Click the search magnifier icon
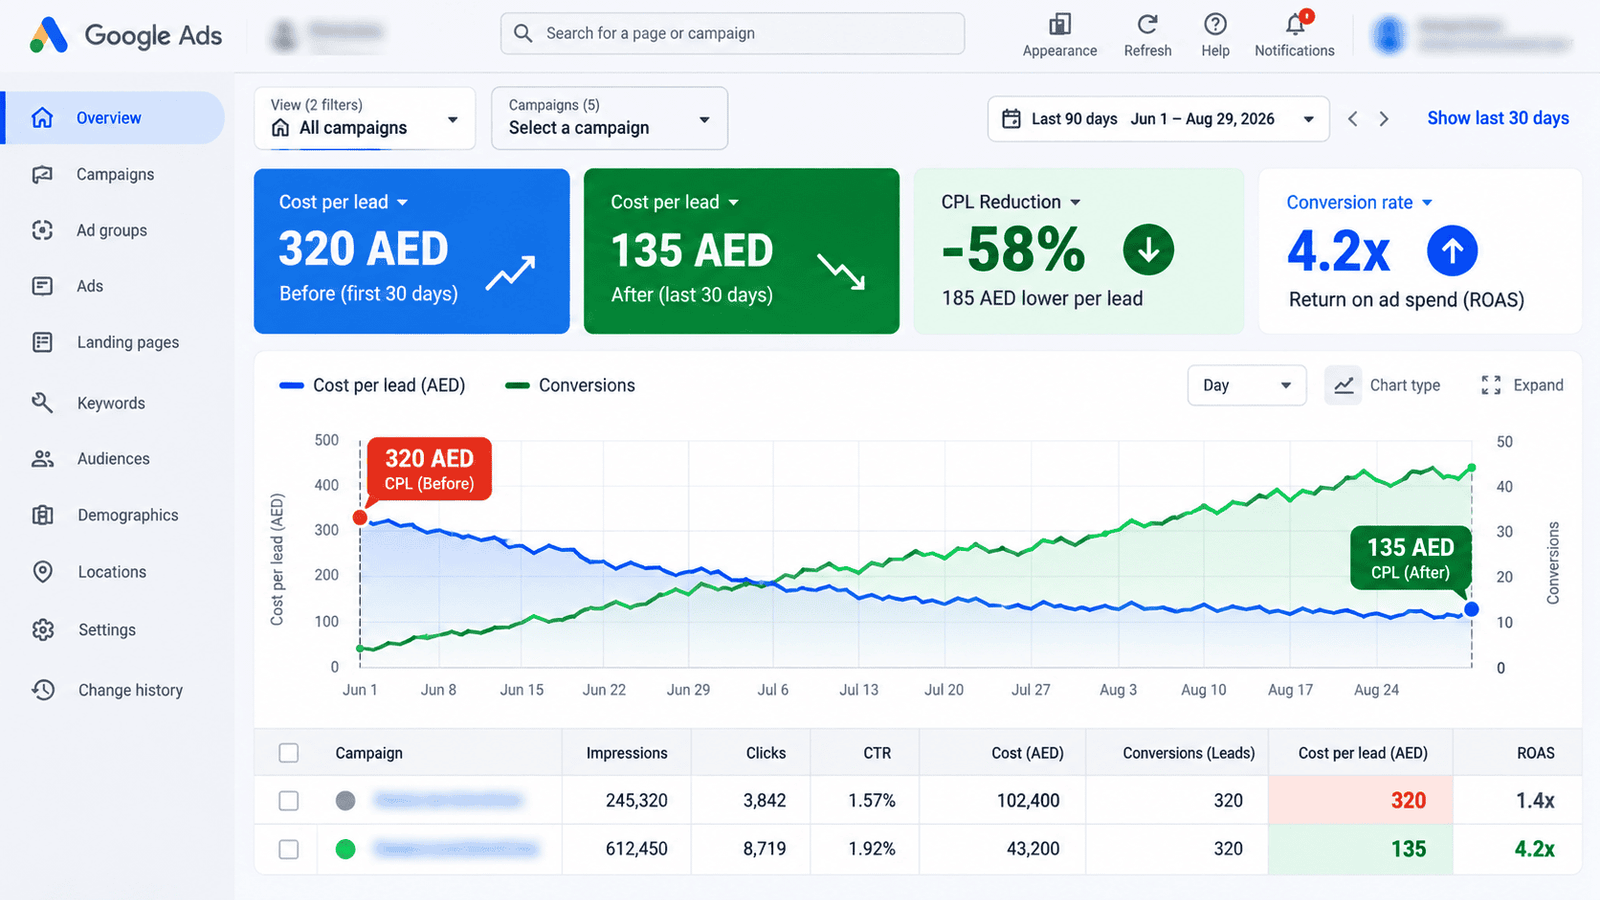 coord(523,33)
